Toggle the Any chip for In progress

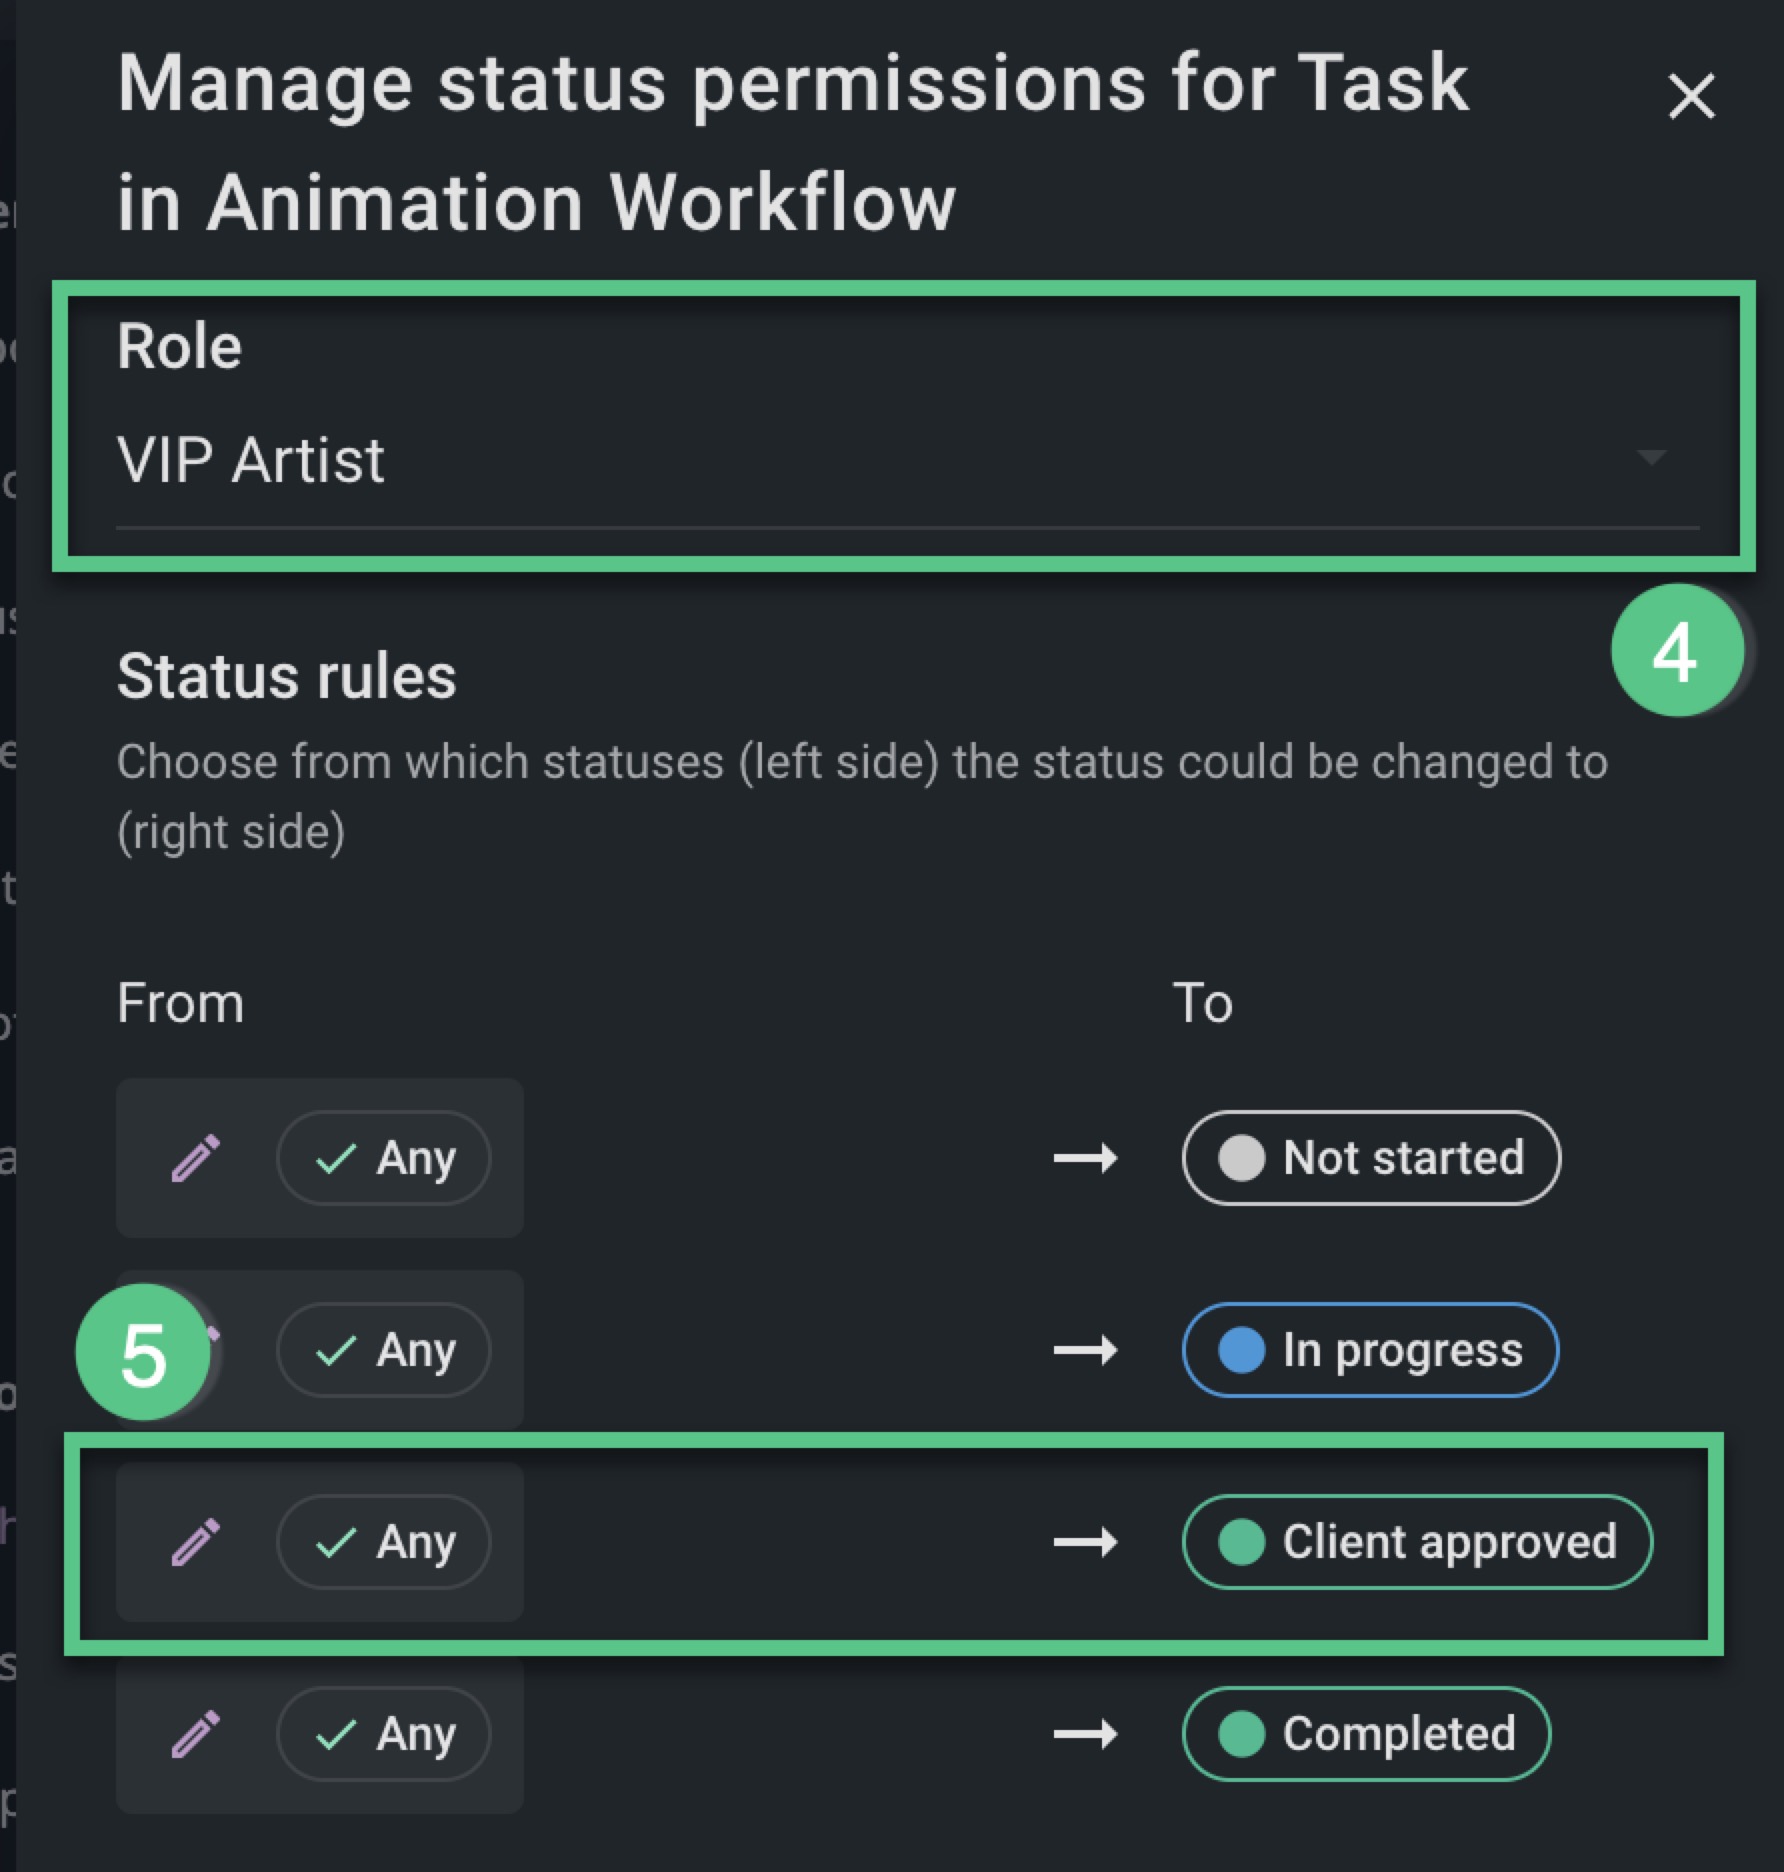384,1350
